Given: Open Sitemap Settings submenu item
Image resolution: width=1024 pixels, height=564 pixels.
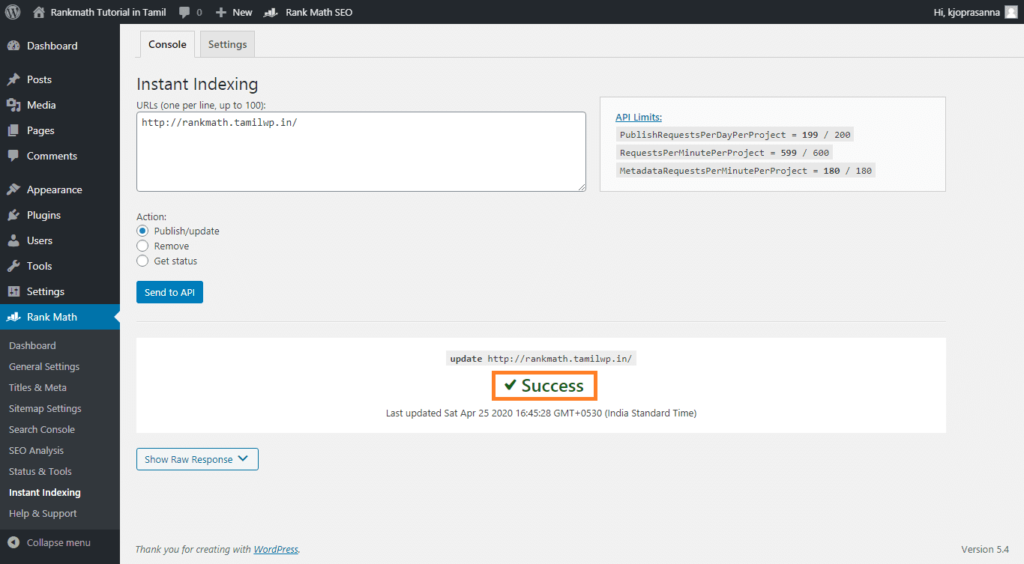Looking at the screenshot, I should 45,408.
